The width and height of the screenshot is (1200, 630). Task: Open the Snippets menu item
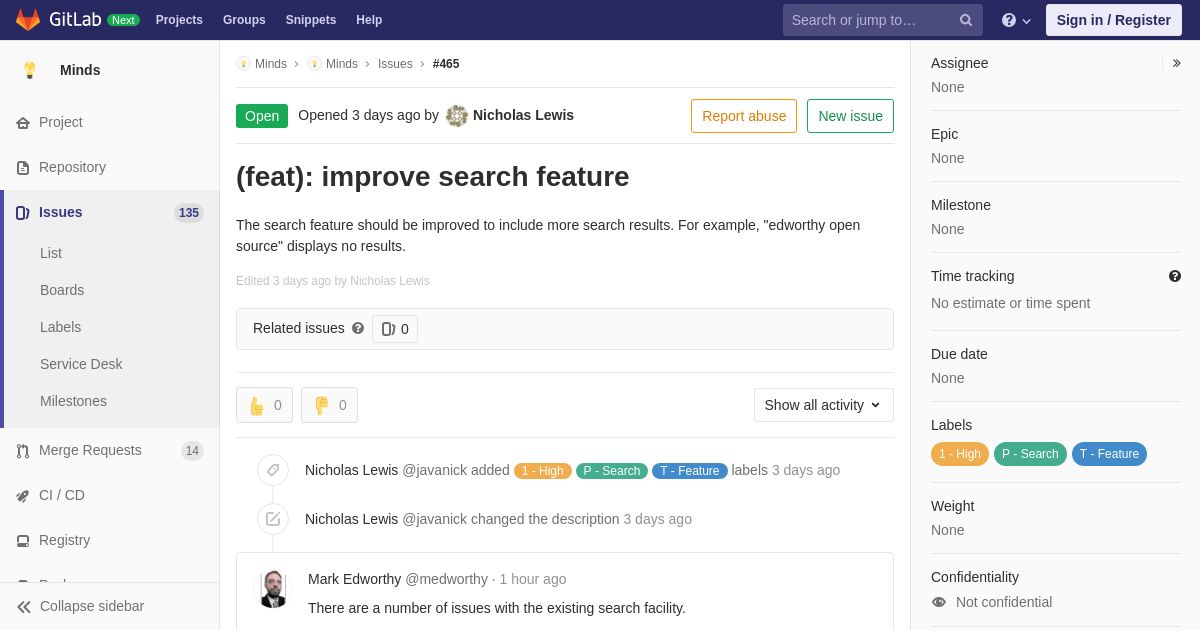pos(311,20)
